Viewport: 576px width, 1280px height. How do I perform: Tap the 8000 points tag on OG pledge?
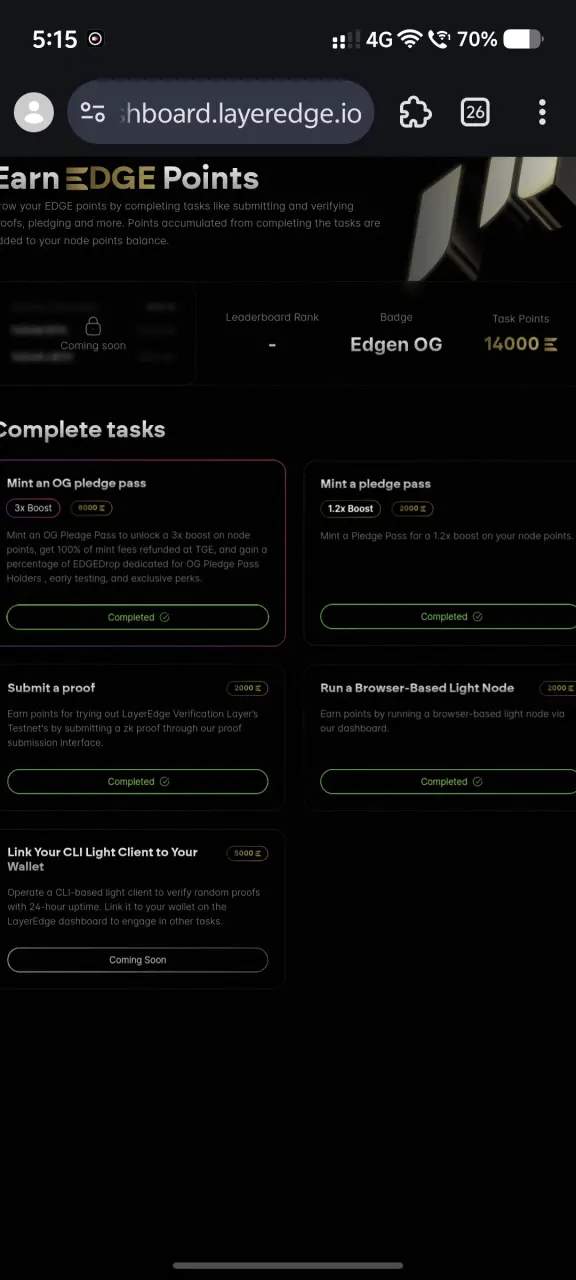point(91,508)
